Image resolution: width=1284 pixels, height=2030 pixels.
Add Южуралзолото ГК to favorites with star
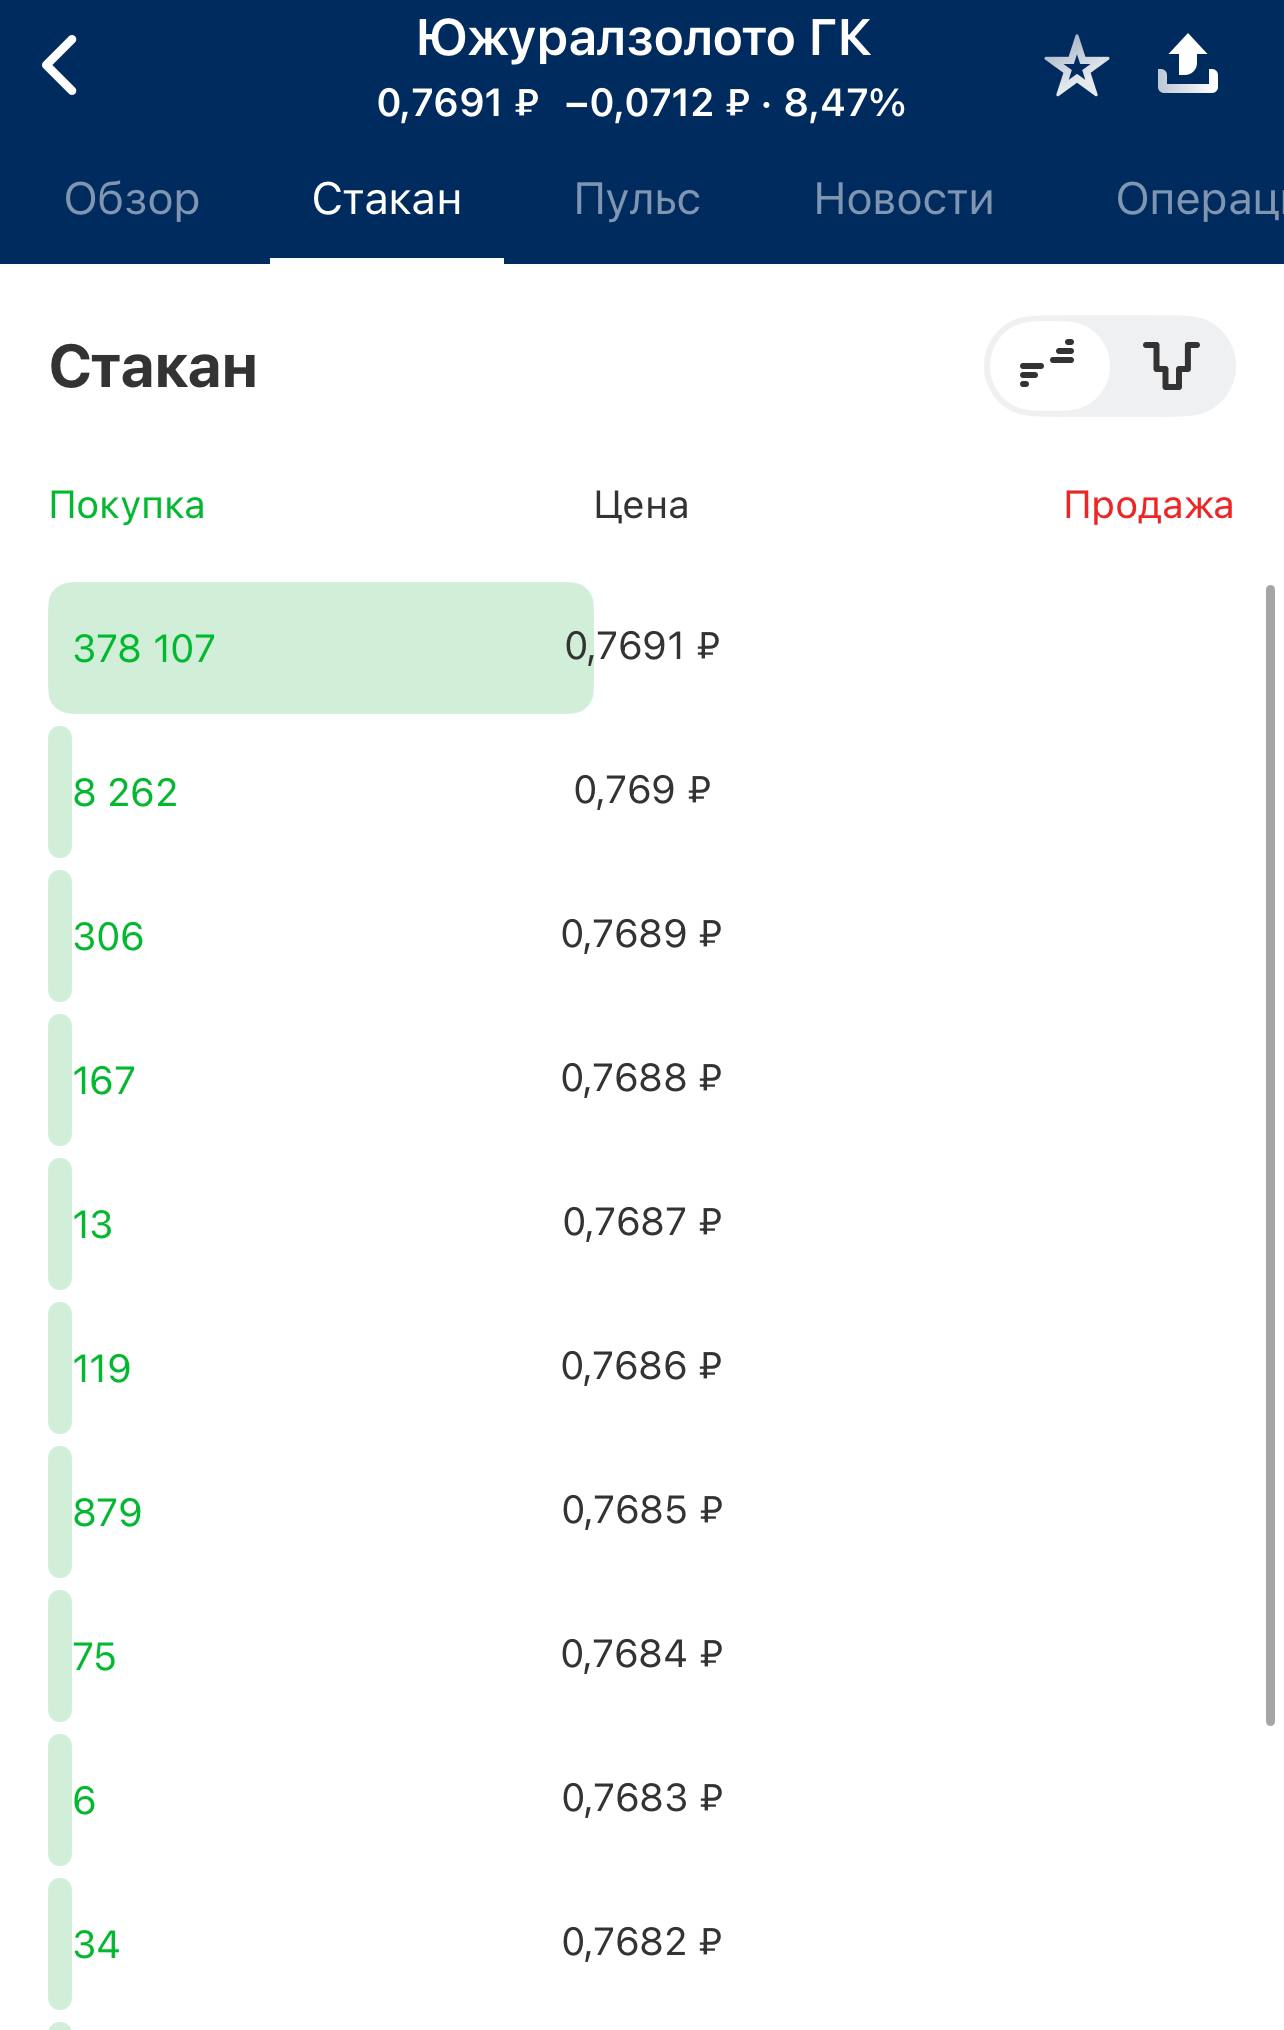1076,67
